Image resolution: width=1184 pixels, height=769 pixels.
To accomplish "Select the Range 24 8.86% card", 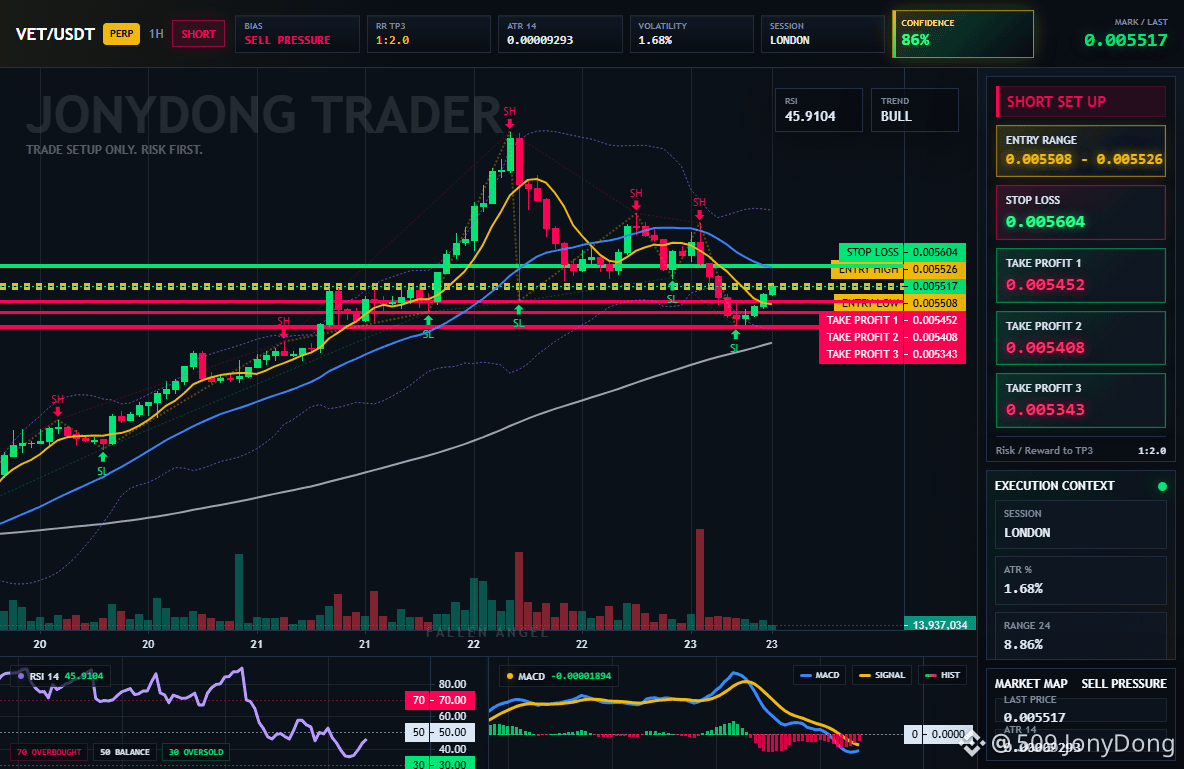I will [x=1081, y=636].
